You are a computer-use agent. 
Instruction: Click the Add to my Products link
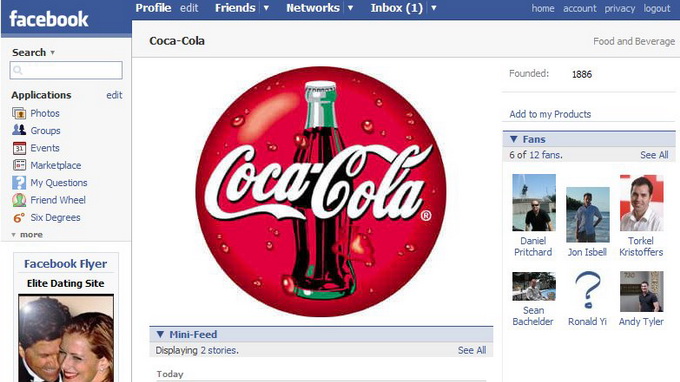[550, 114]
